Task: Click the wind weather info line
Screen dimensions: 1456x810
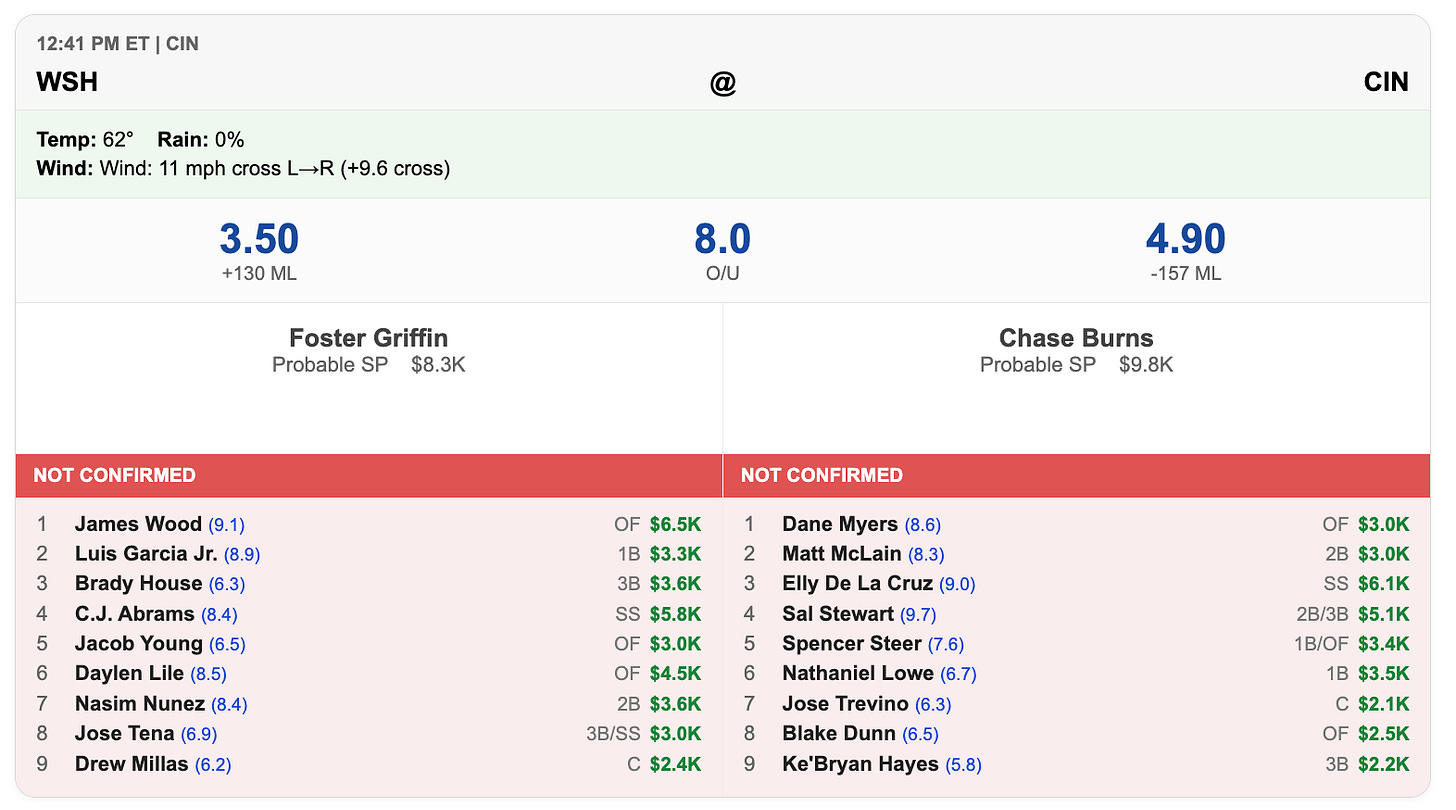Action: [243, 168]
